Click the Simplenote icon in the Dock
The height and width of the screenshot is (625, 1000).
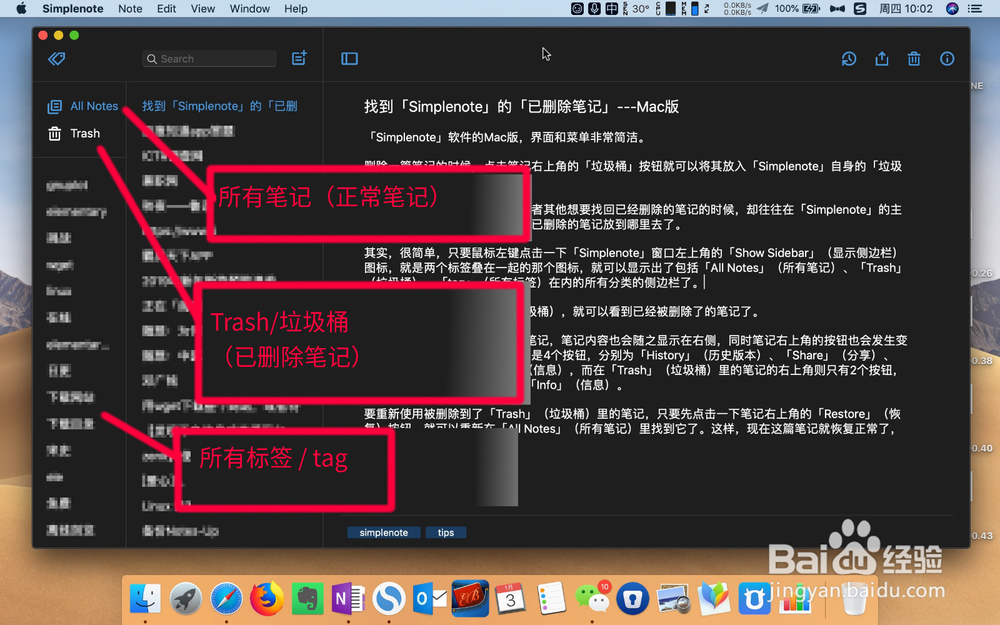pos(388,598)
